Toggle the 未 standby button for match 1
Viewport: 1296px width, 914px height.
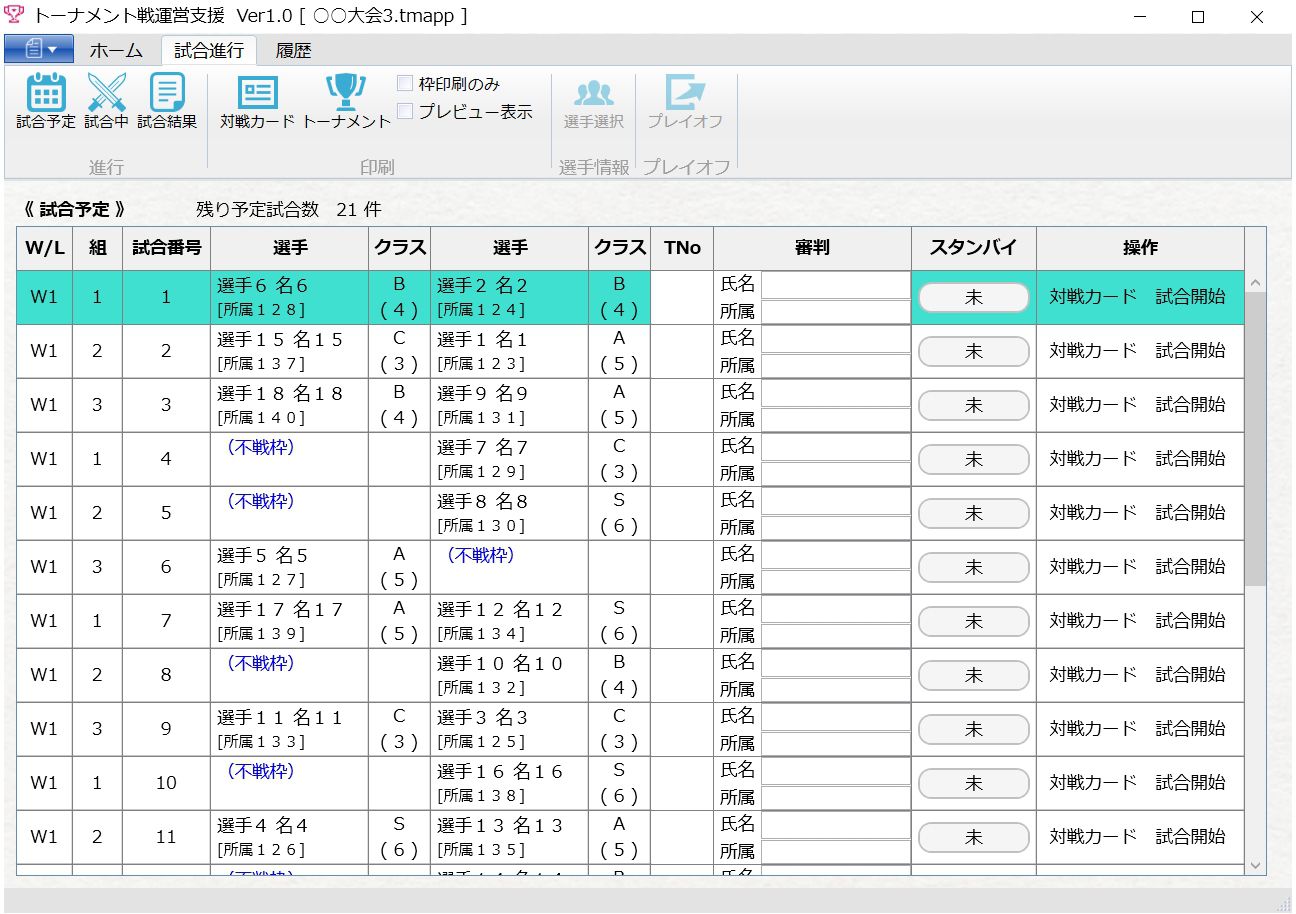click(973, 297)
